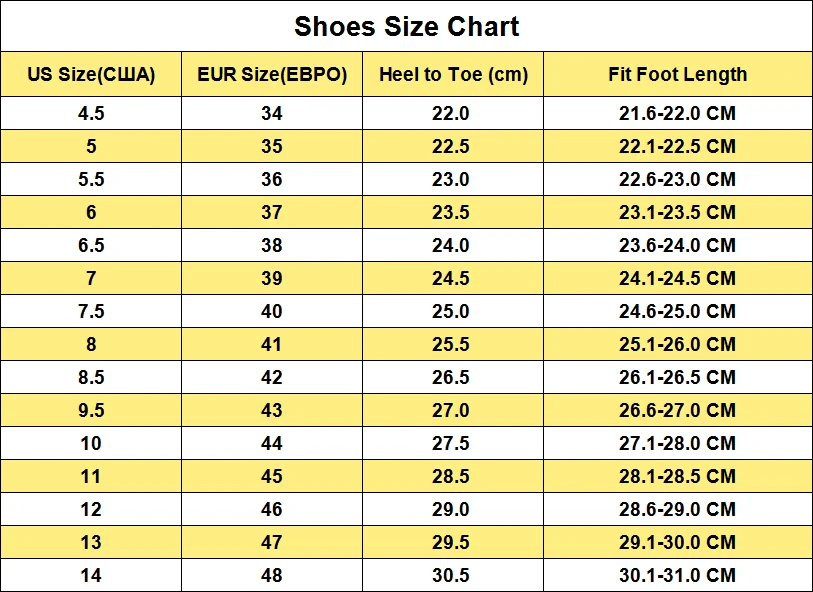Select US size 6.5 cell
The width and height of the screenshot is (813, 592).
[x=91, y=245]
